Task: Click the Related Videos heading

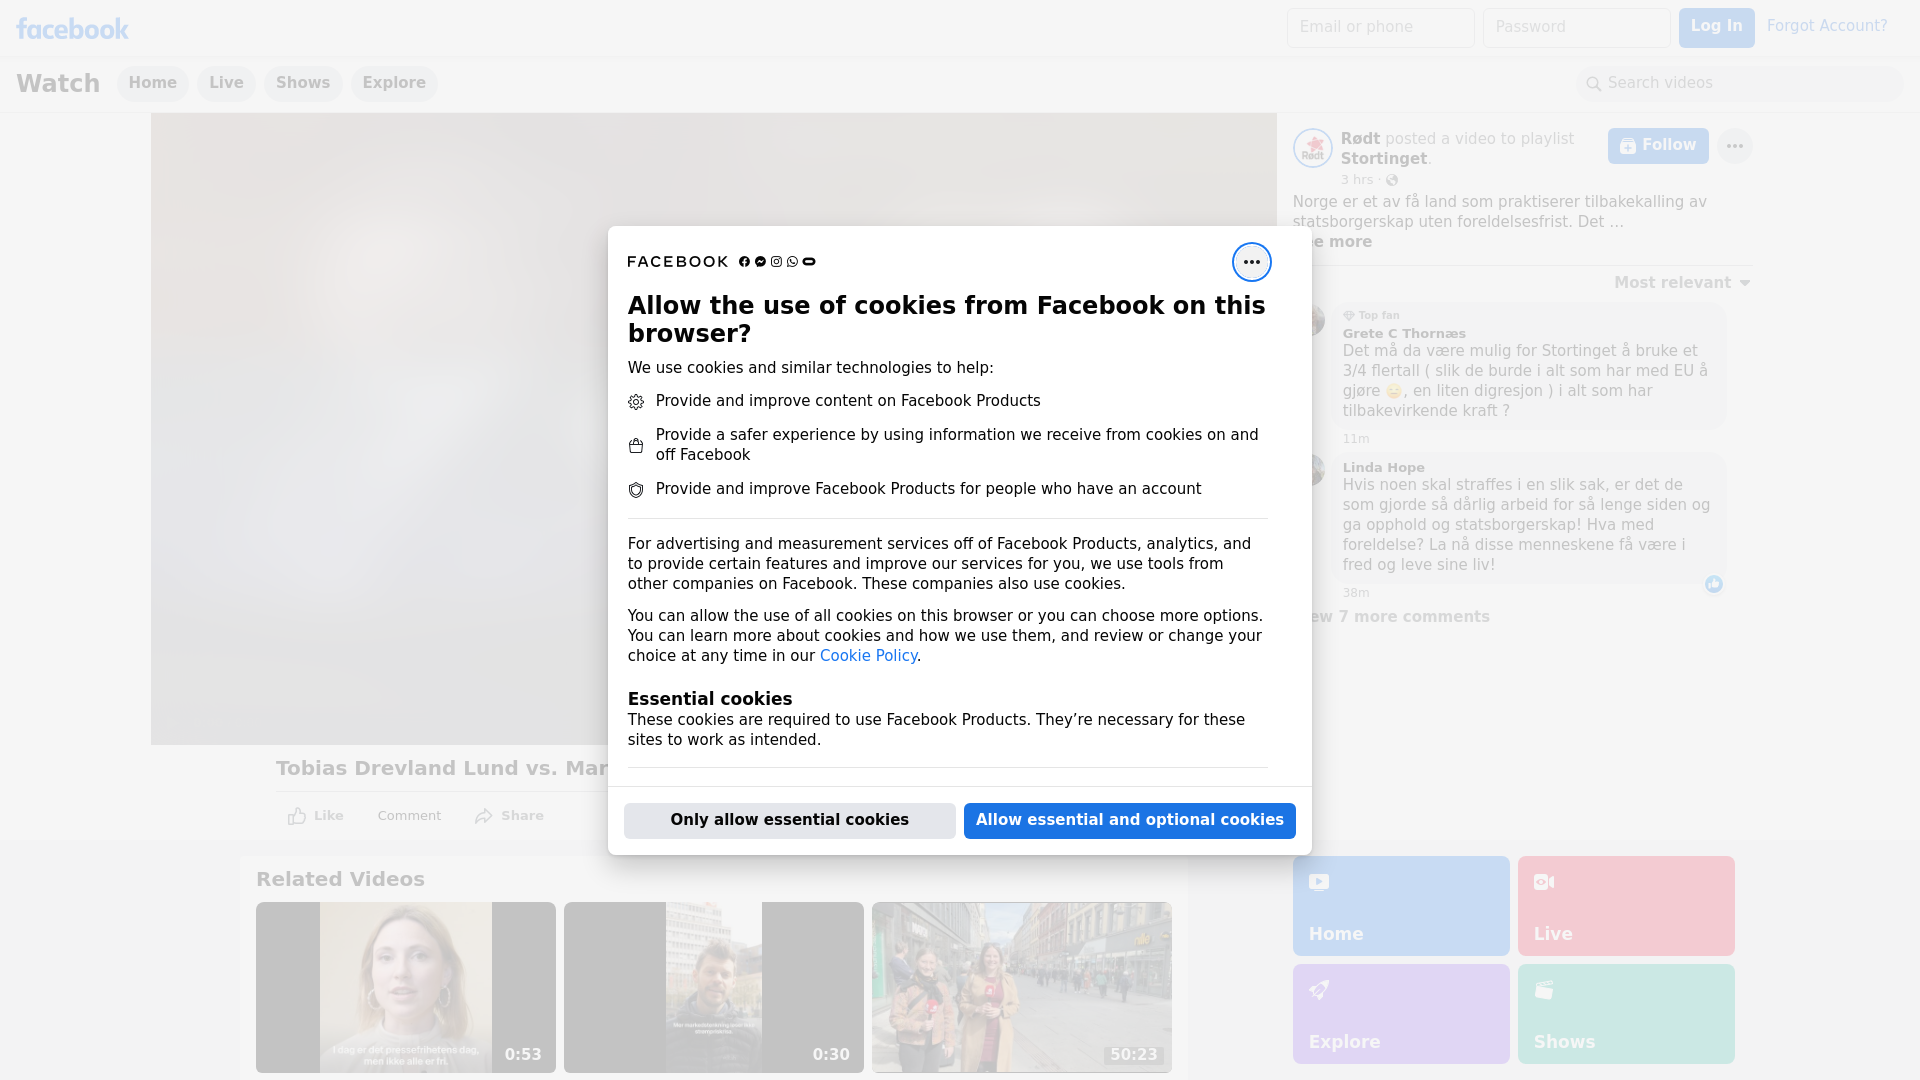Action: click(340, 879)
